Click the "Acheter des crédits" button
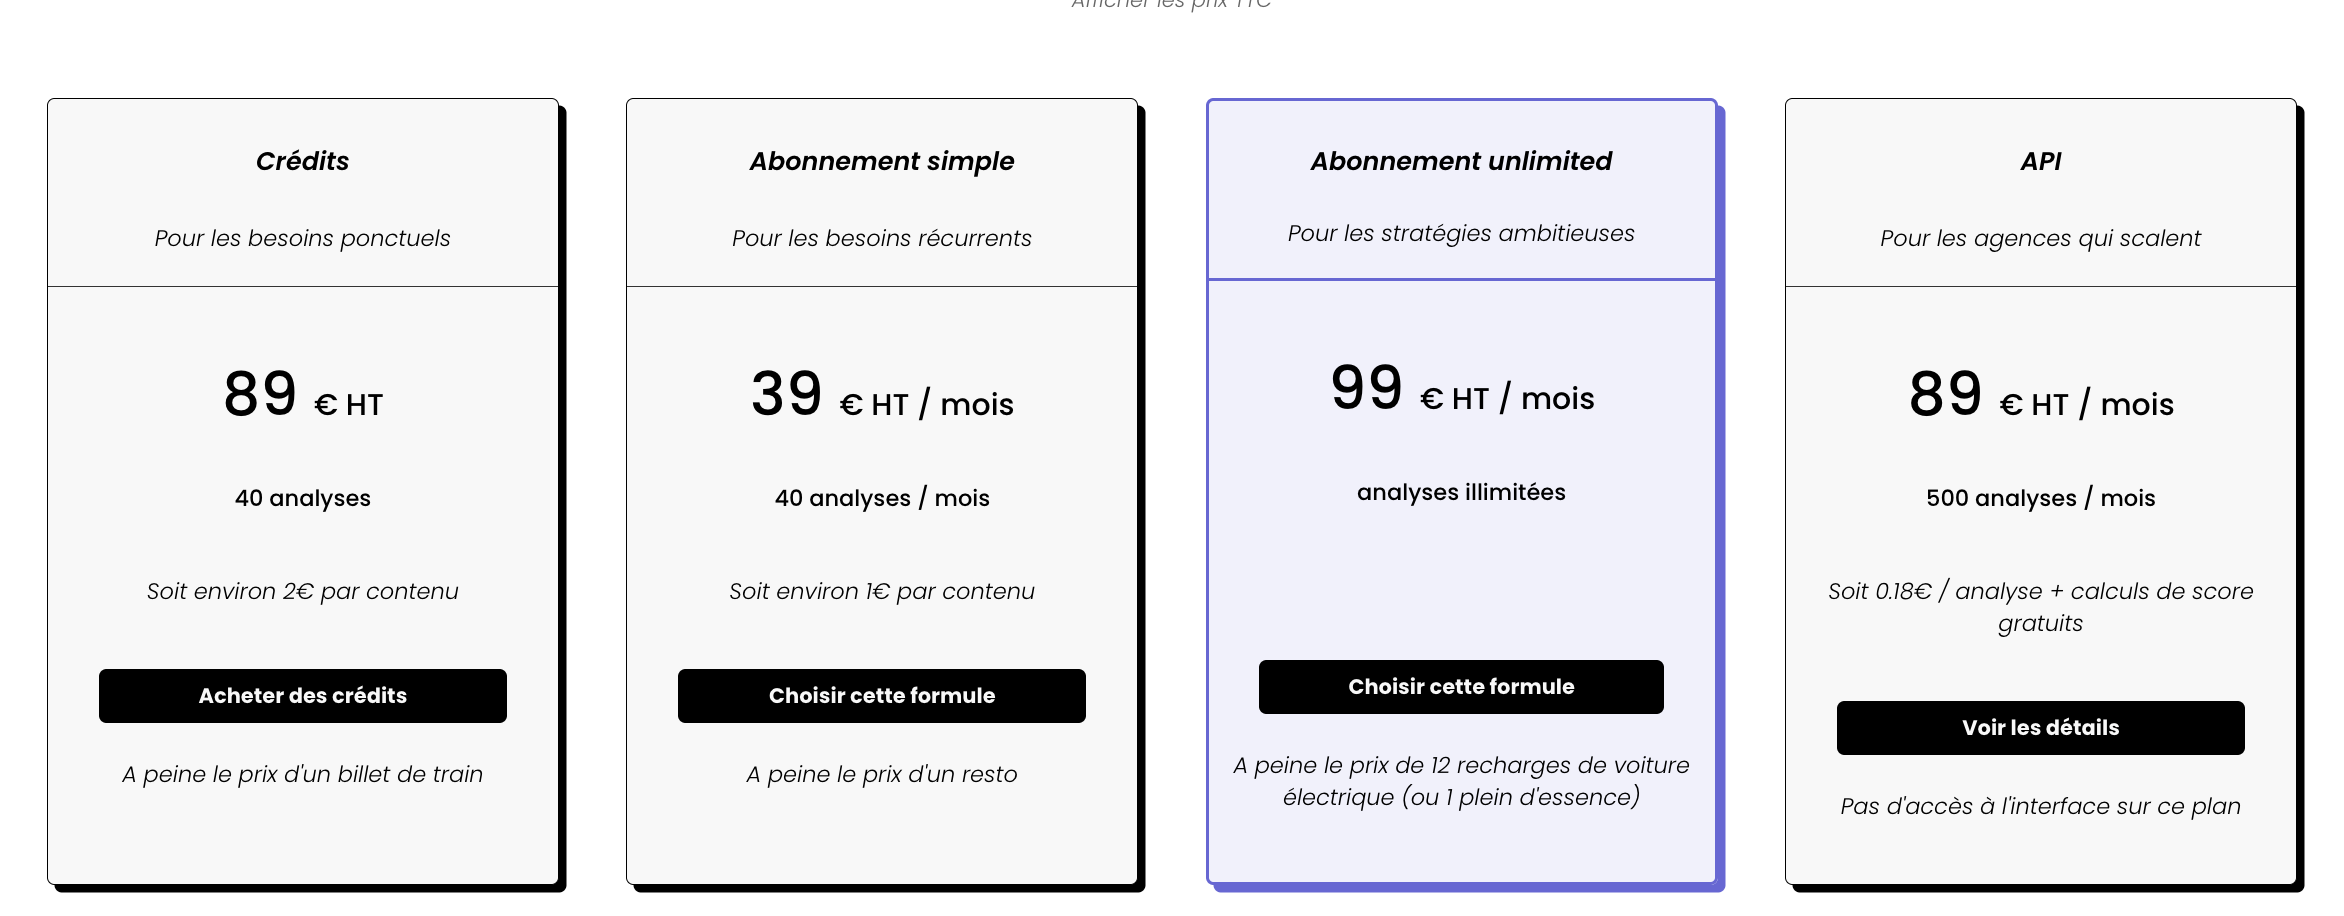 pos(302,696)
